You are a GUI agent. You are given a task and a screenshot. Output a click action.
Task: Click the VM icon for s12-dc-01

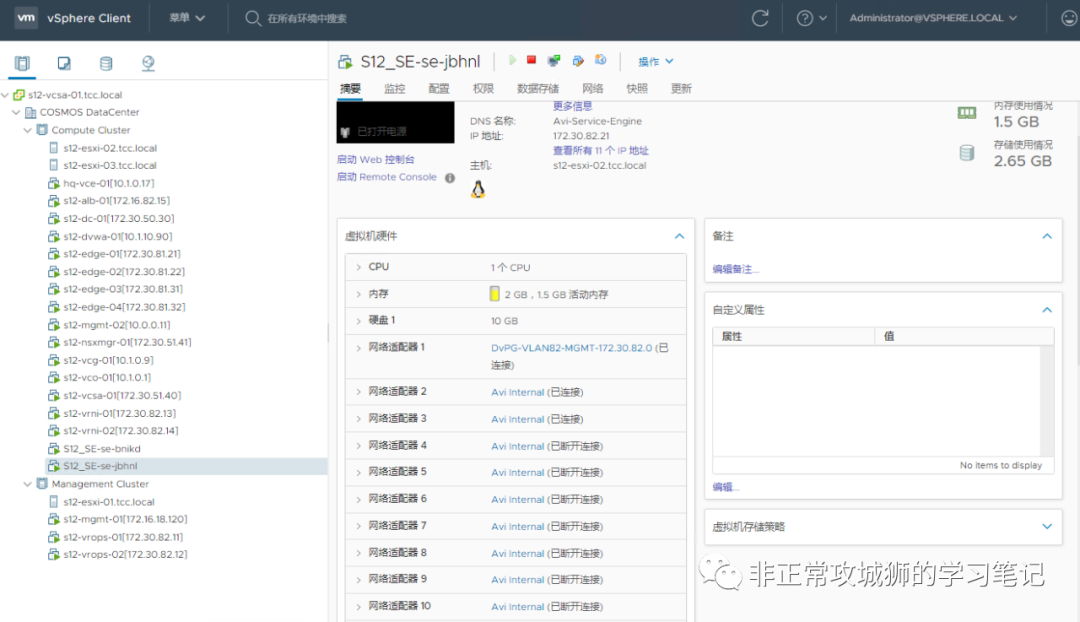pyautogui.click(x=54, y=218)
